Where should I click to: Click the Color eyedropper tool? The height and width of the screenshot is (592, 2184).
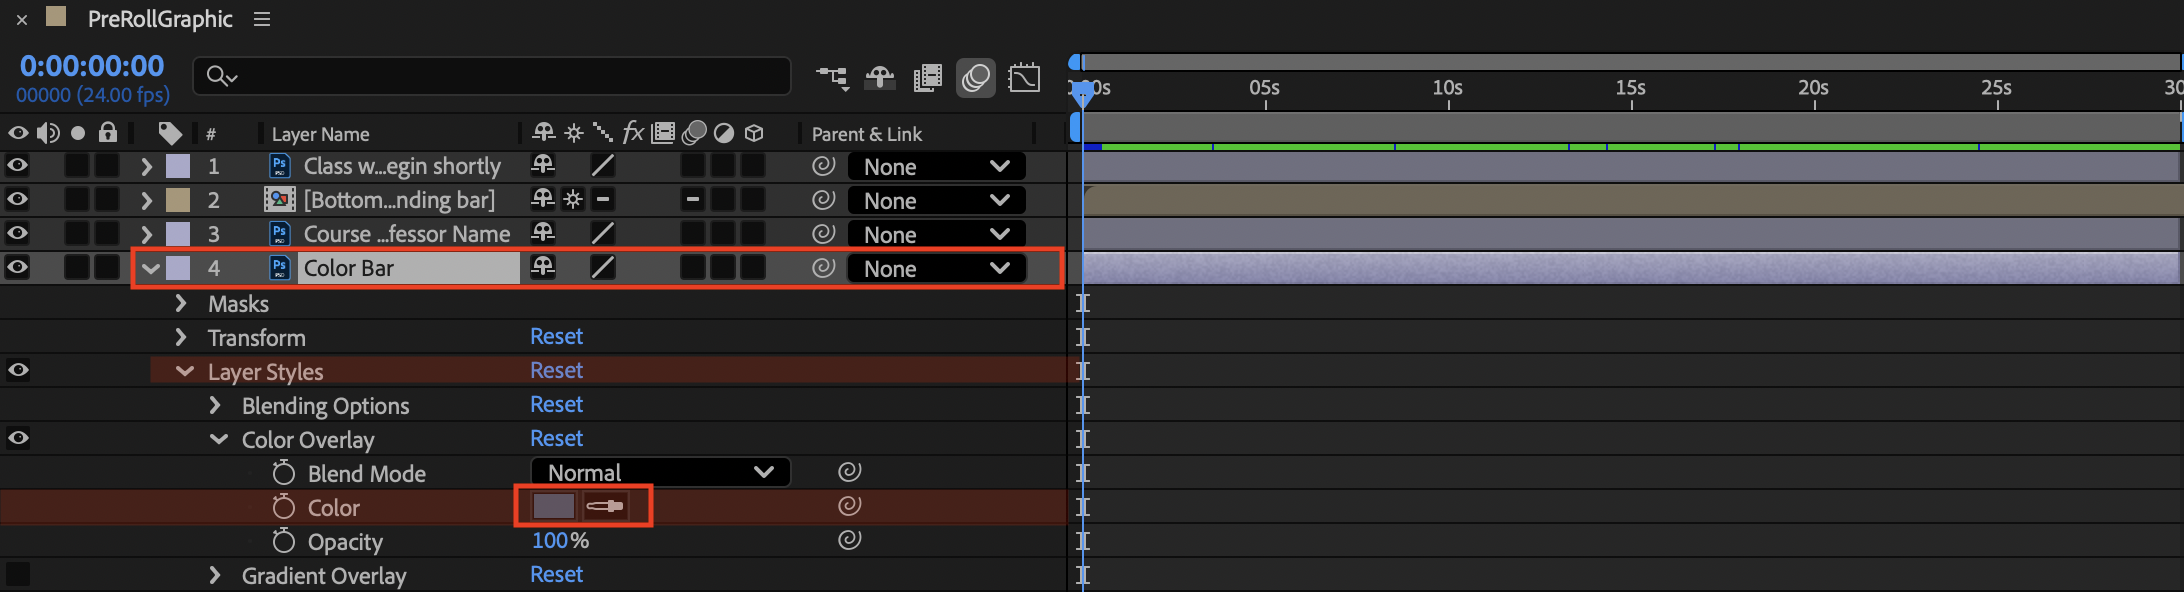tap(605, 507)
